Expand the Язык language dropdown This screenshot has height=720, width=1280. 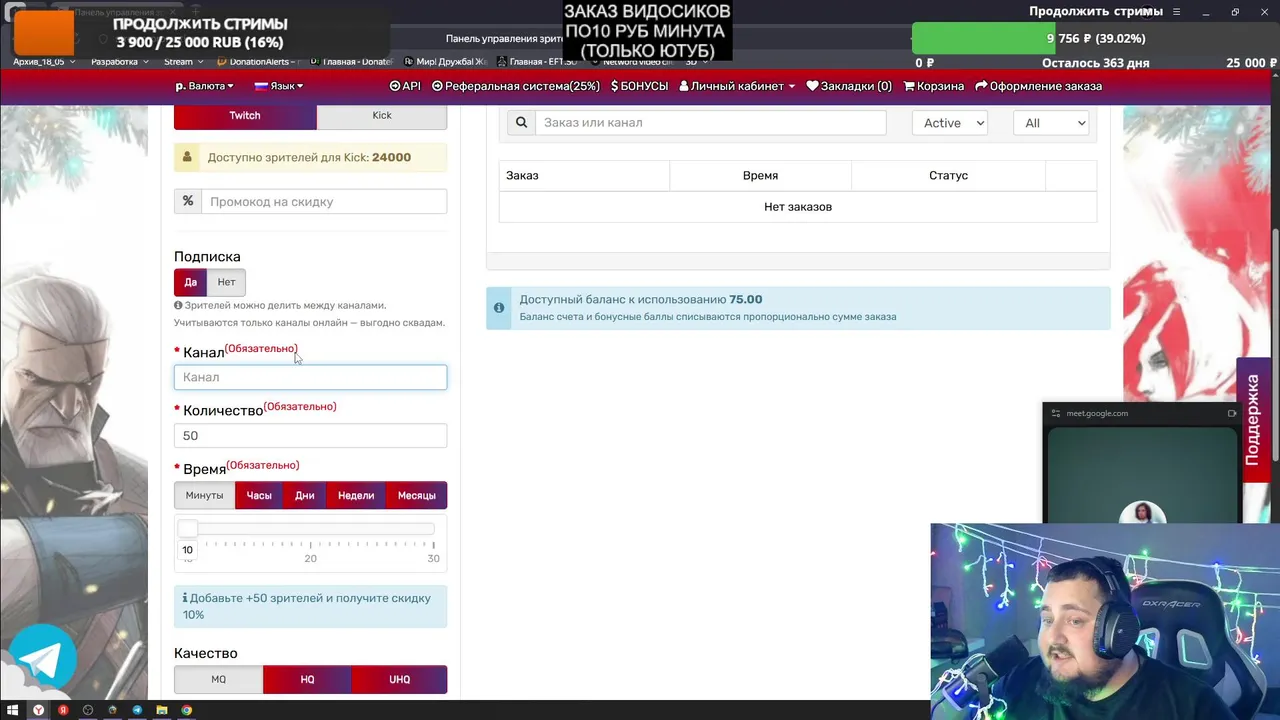(x=279, y=86)
